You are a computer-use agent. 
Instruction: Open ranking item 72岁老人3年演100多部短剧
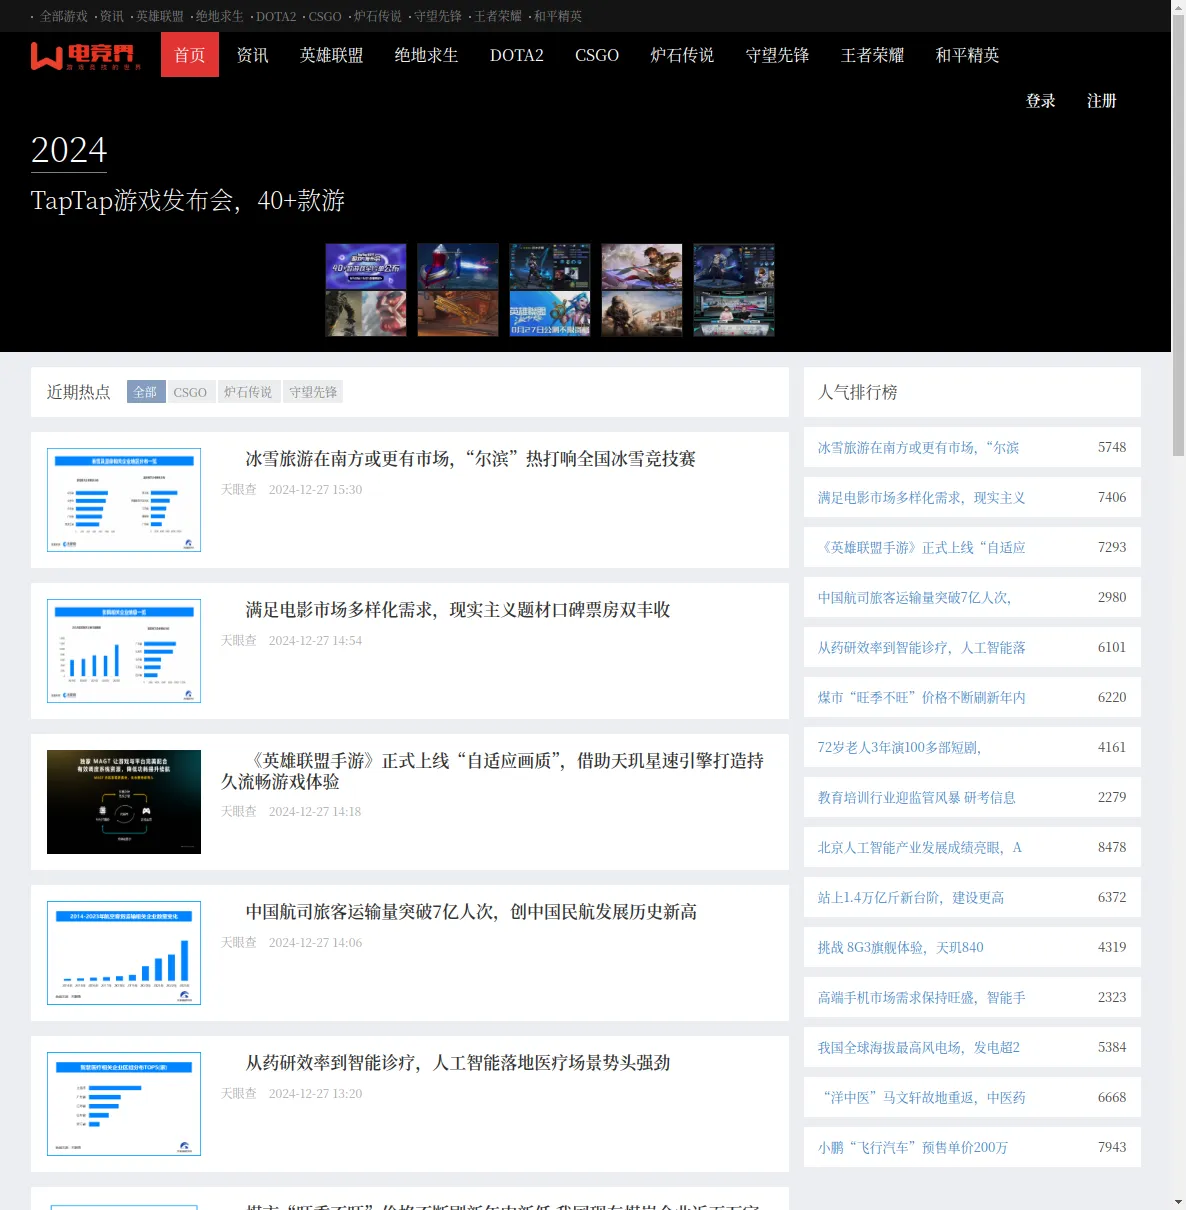tap(900, 747)
